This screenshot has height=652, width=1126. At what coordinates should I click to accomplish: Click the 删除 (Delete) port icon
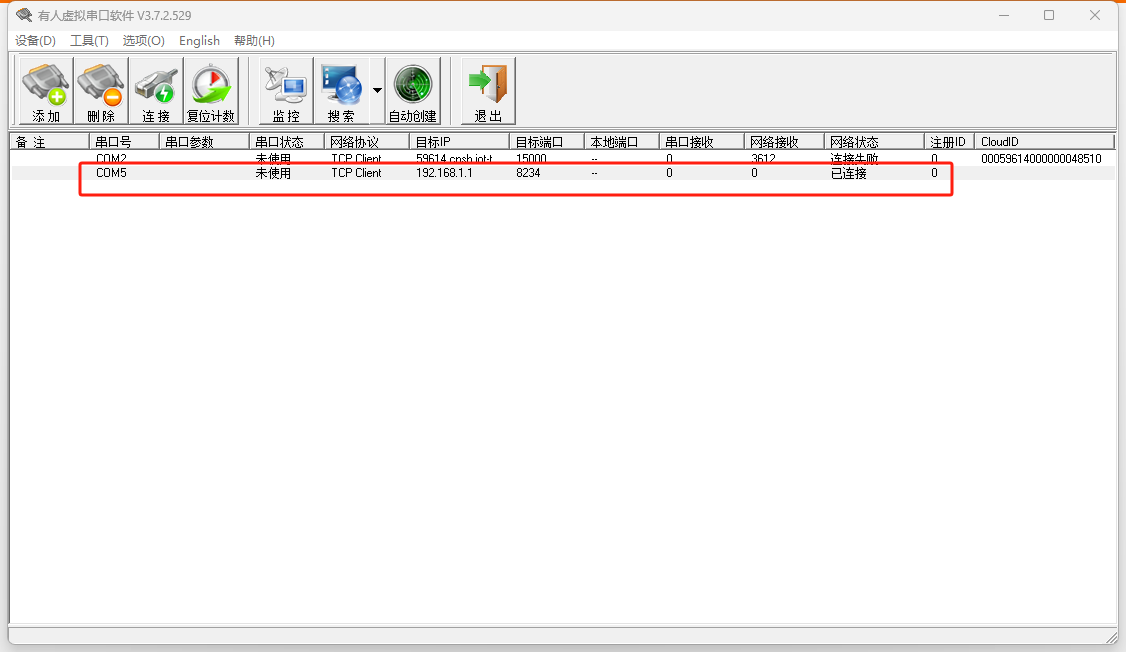tap(101, 91)
